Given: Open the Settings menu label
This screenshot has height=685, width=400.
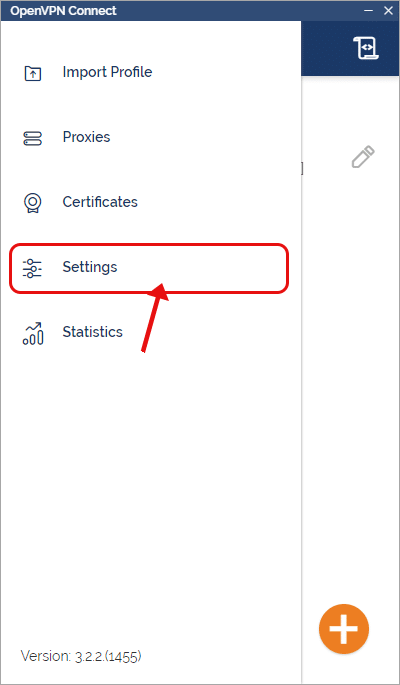Looking at the screenshot, I should click(x=90, y=267).
